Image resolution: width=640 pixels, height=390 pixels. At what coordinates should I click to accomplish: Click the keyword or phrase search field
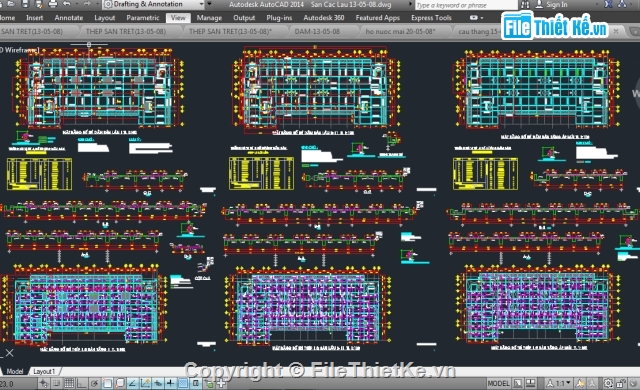coord(466,5)
